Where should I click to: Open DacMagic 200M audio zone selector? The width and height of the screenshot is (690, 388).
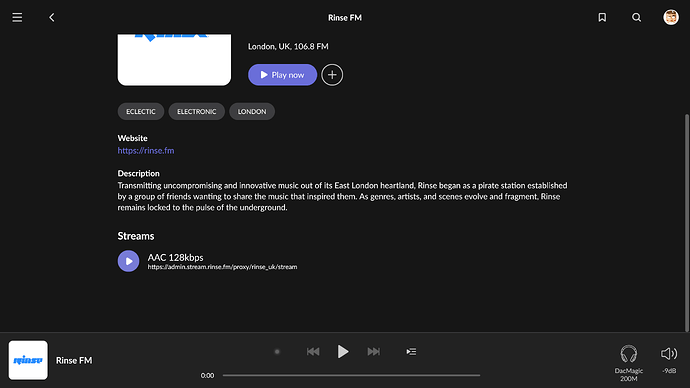(x=628, y=363)
